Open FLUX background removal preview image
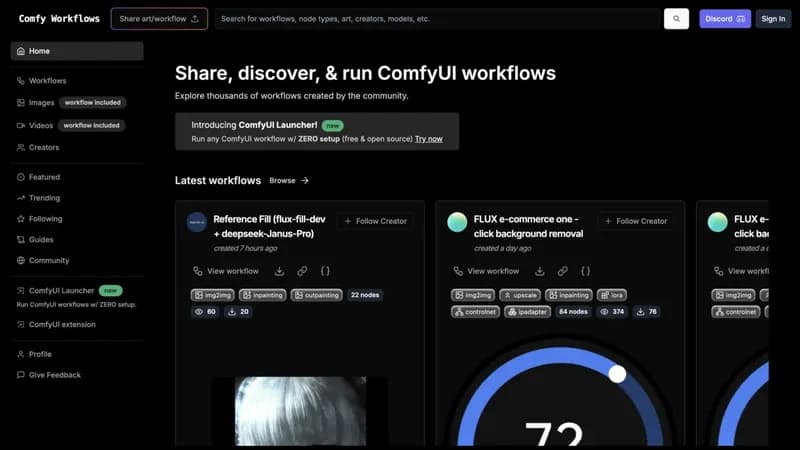The height and width of the screenshot is (450, 800). [560, 390]
